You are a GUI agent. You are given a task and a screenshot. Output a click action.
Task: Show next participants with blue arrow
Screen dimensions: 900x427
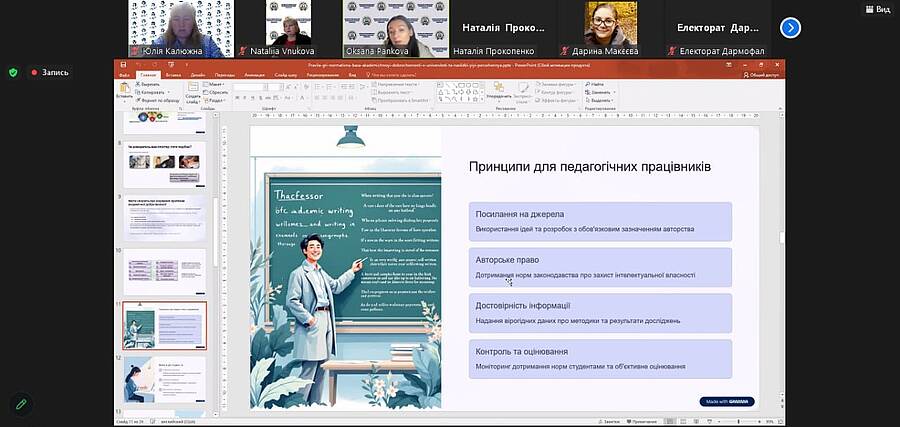click(x=790, y=27)
